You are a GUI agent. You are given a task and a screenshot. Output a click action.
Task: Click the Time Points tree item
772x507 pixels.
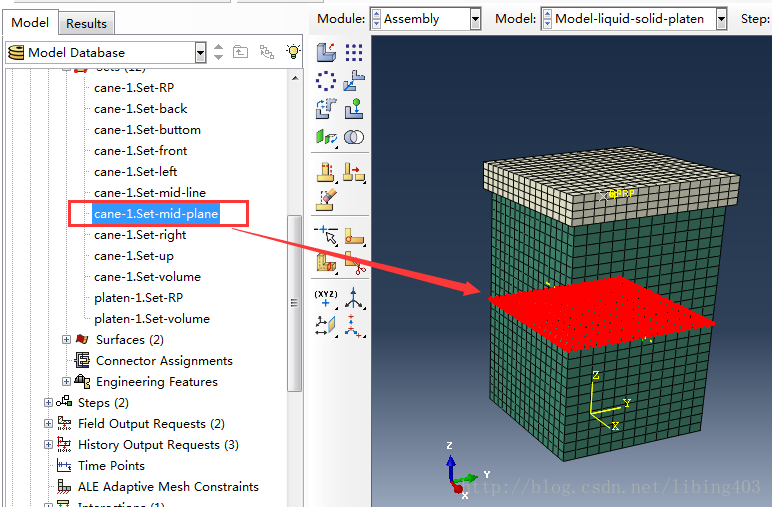click(x=111, y=466)
